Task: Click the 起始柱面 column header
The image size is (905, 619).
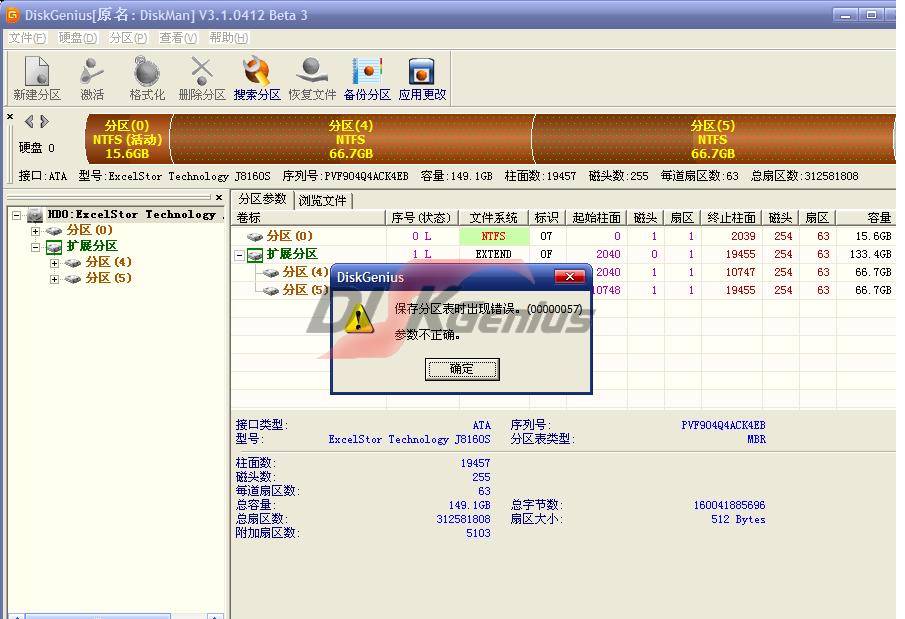Action: point(596,218)
